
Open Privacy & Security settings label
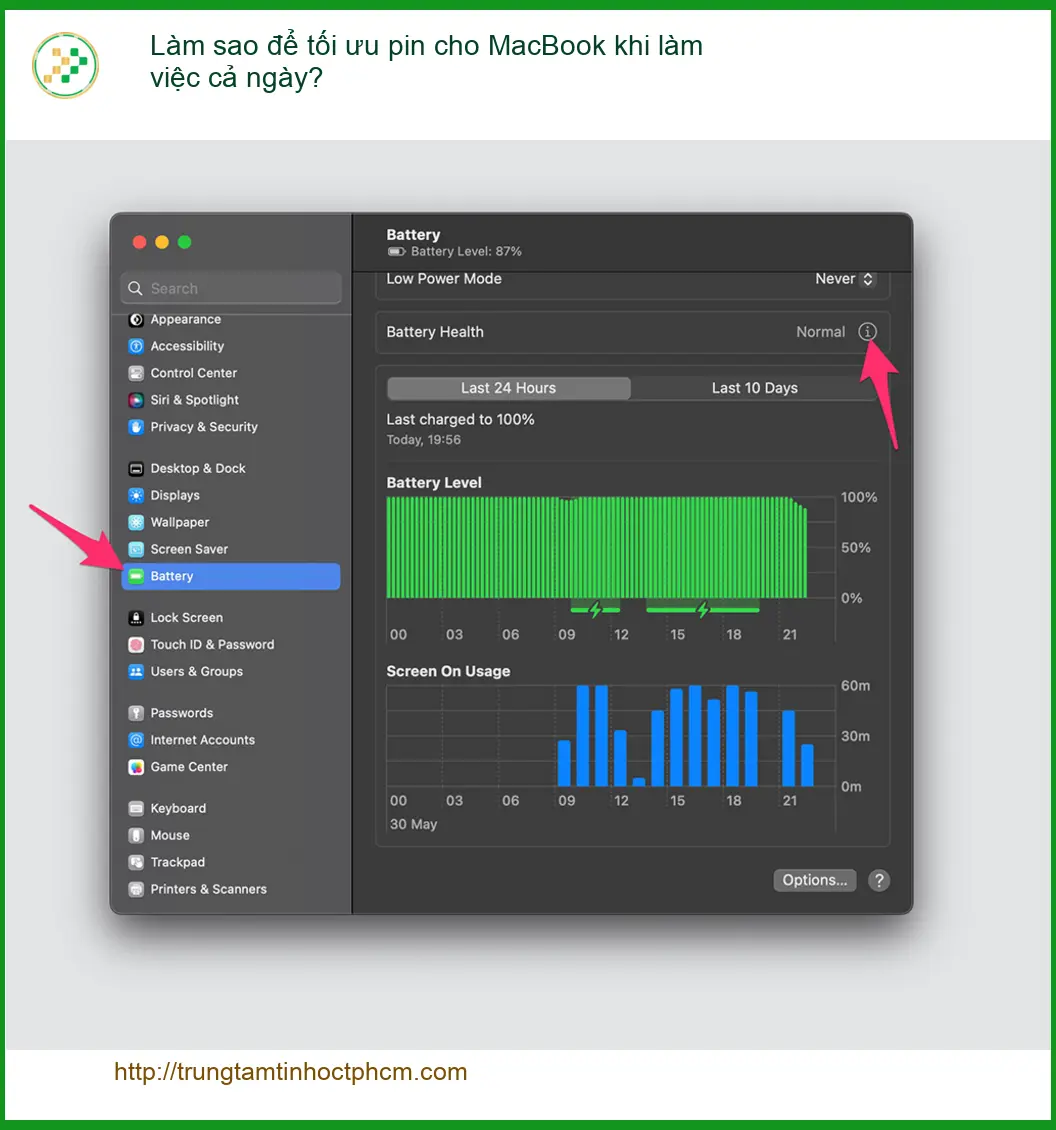pos(203,427)
